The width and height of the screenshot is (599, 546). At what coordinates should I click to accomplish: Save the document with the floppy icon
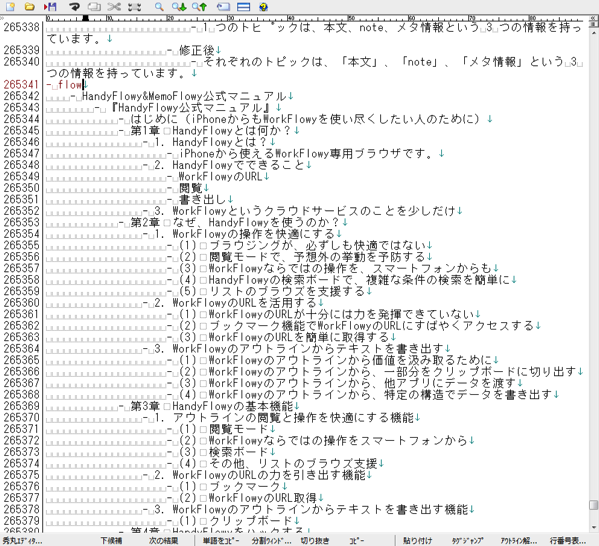50,6
